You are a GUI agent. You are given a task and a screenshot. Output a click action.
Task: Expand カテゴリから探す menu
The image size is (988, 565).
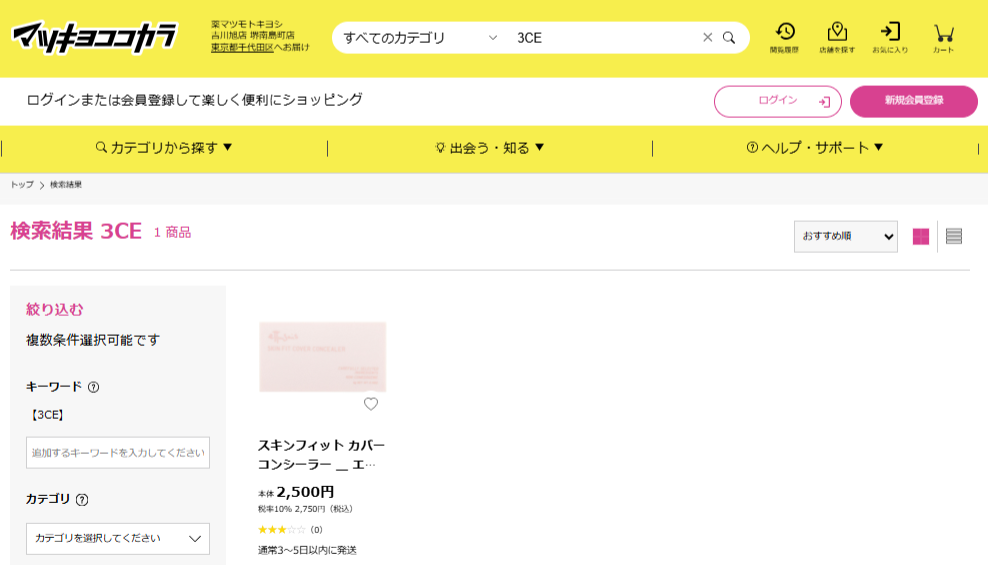pyautogui.click(x=164, y=148)
